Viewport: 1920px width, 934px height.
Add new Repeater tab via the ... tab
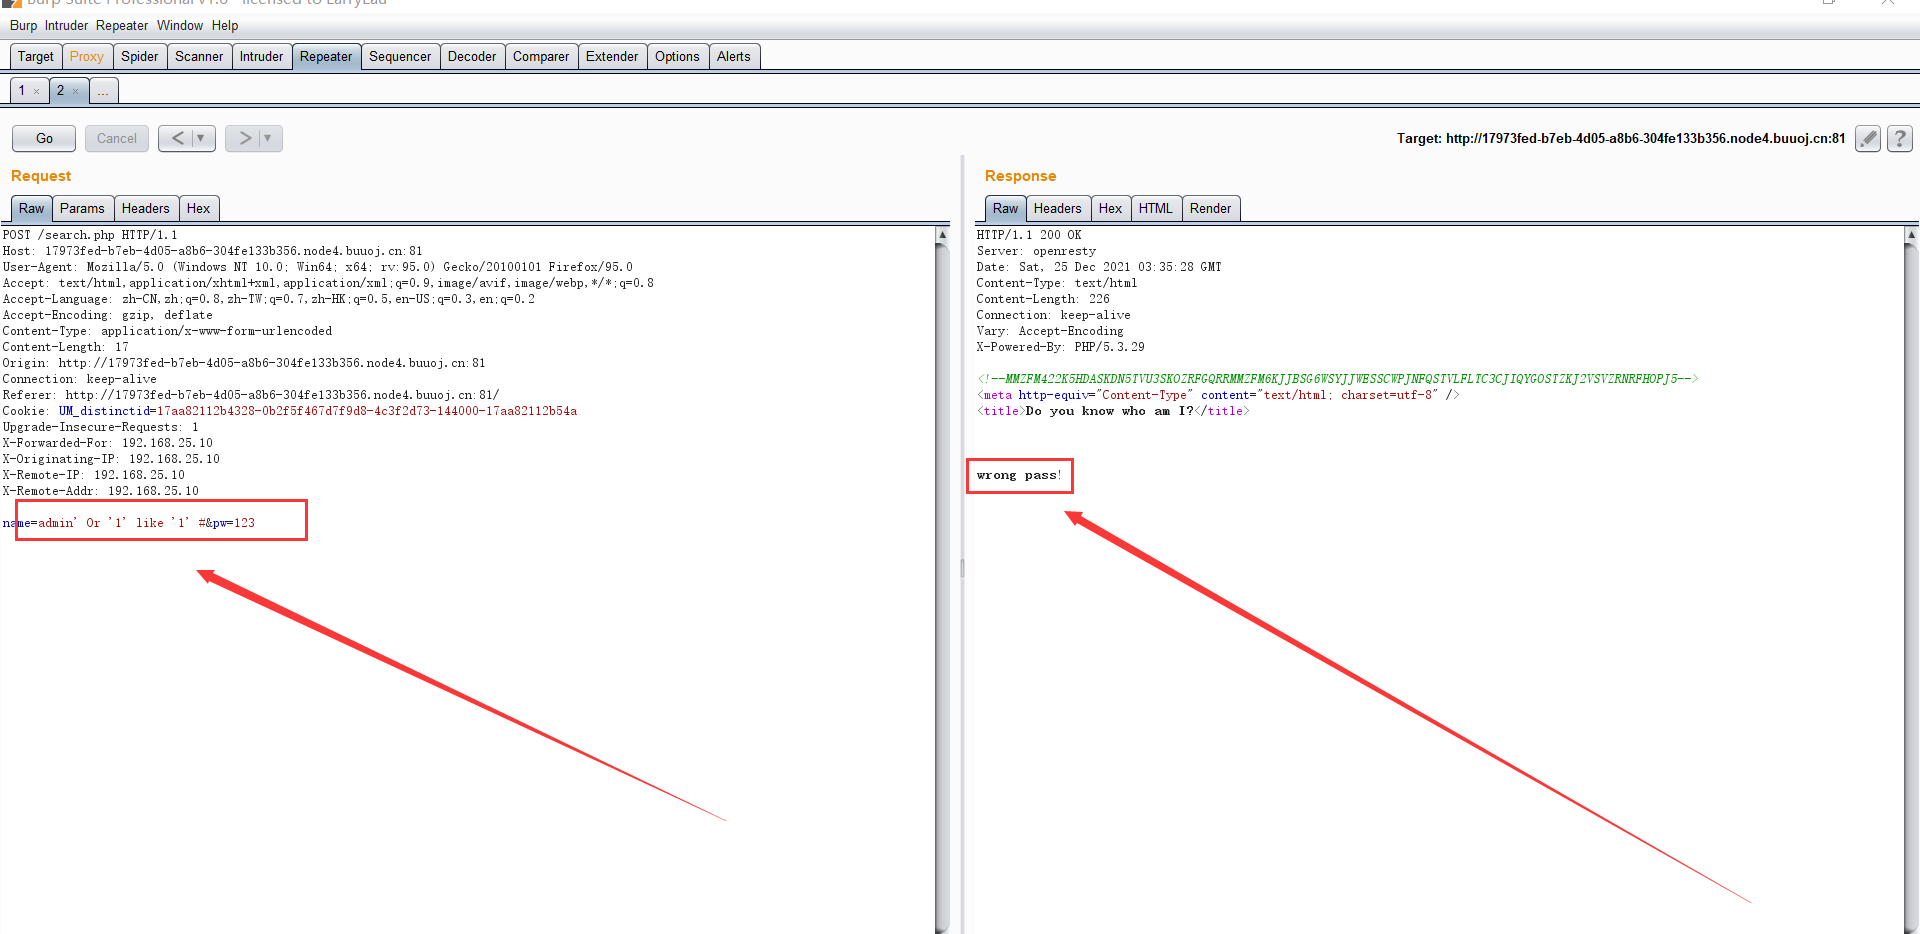[104, 91]
